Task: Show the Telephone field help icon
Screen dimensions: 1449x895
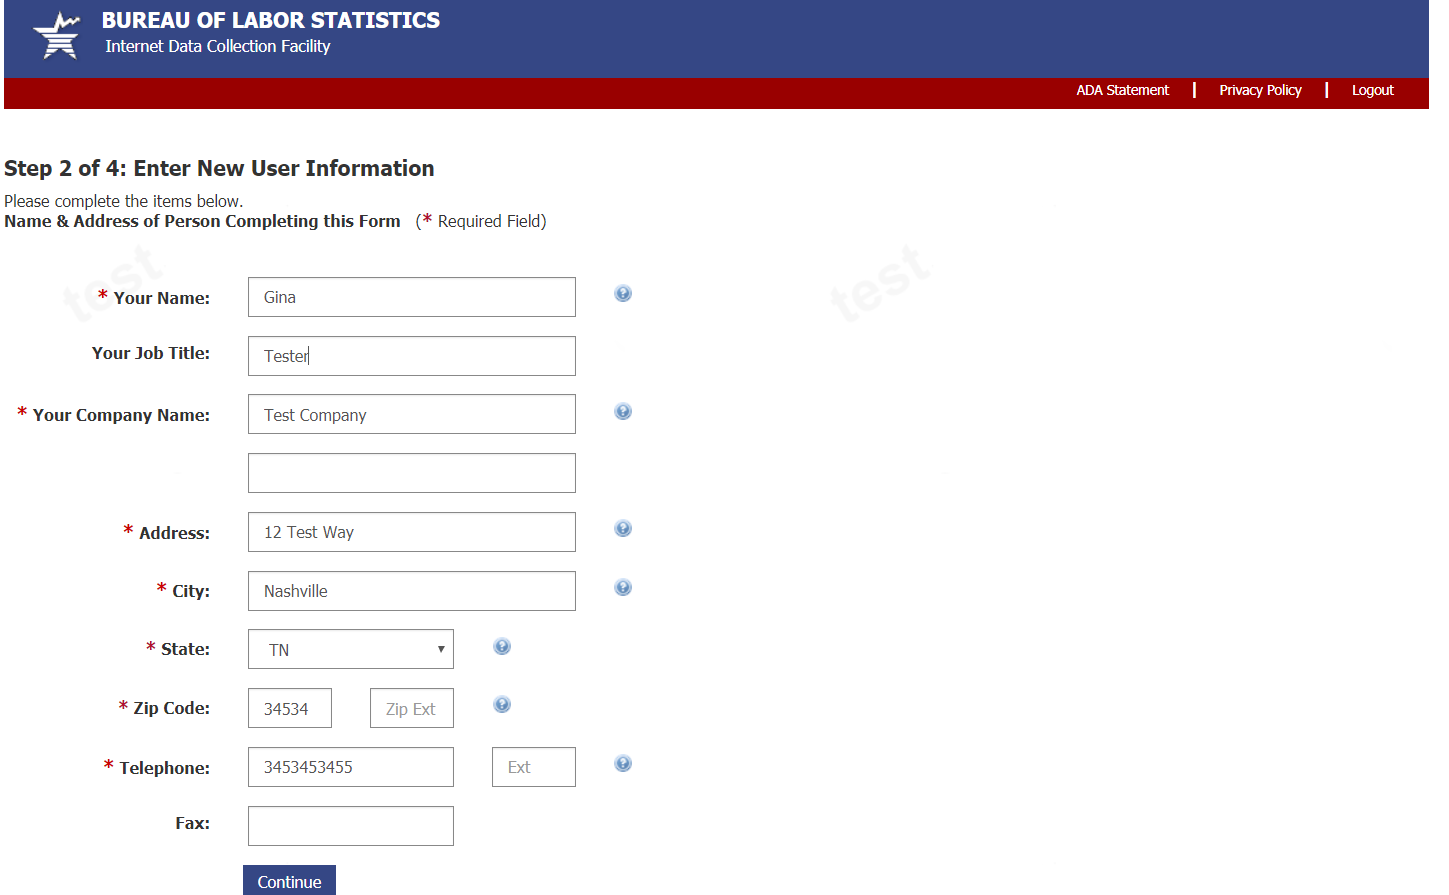Action: [623, 764]
